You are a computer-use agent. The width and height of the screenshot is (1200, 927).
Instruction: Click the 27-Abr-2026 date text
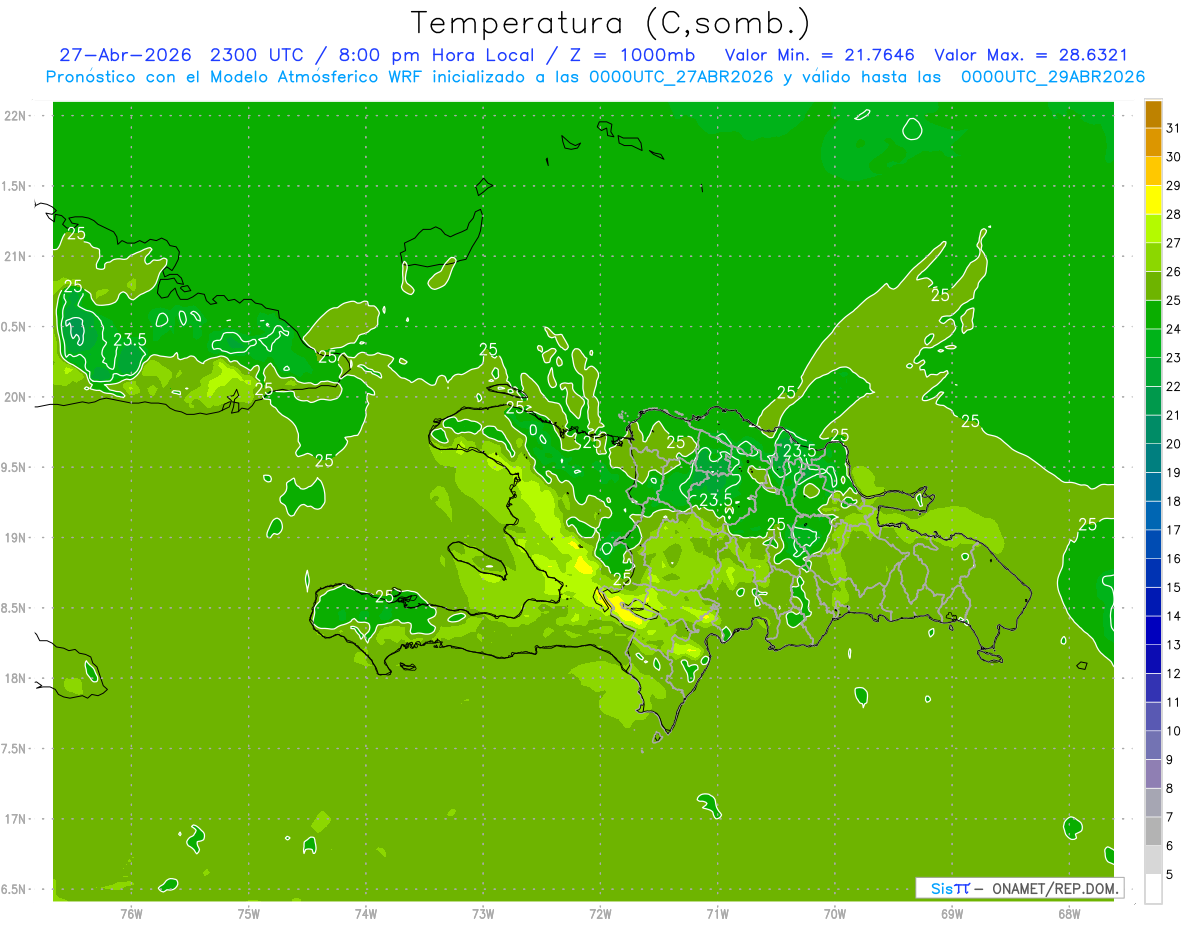(120, 55)
